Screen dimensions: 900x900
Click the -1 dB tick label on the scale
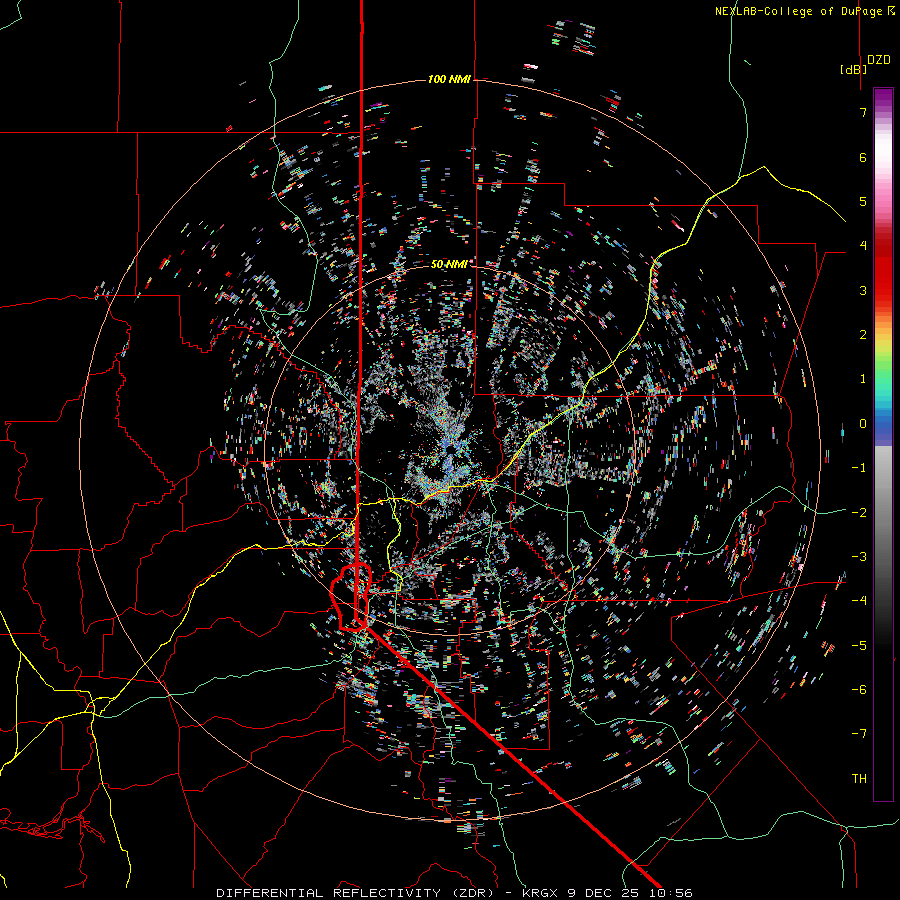(x=859, y=468)
